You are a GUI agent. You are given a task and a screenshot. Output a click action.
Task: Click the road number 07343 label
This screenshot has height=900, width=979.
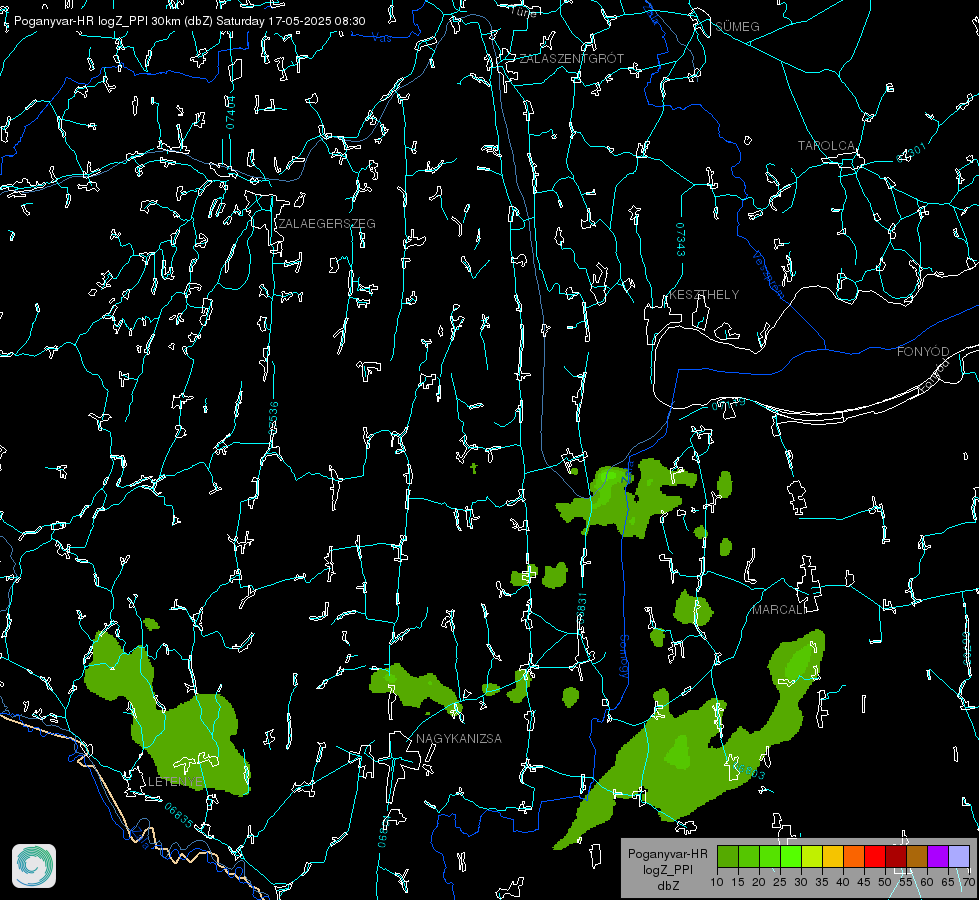(681, 239)
